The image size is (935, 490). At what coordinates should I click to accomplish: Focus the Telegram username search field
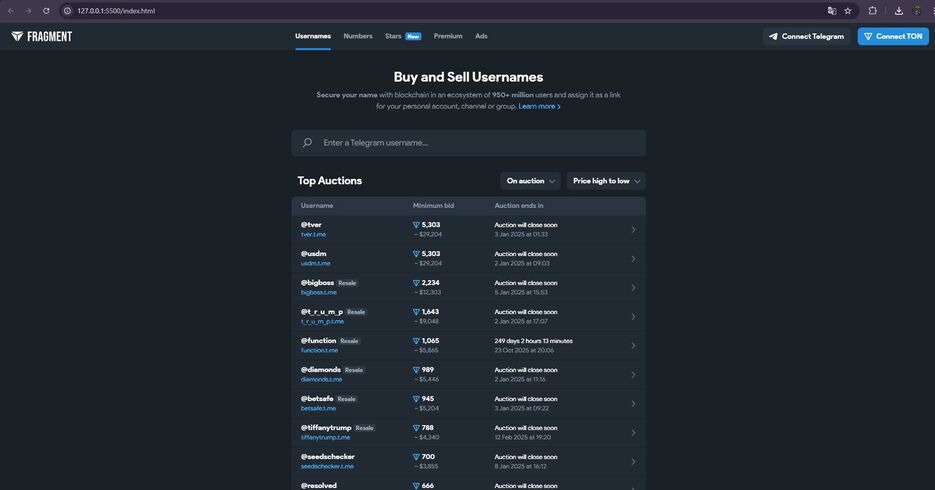pos(475,143)
